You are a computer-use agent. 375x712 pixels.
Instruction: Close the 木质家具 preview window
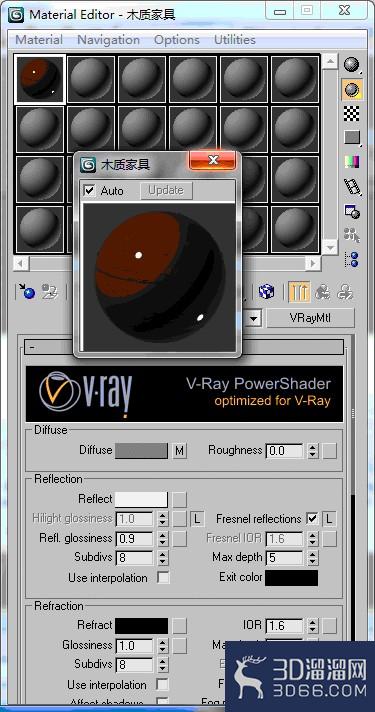point(212,160)
